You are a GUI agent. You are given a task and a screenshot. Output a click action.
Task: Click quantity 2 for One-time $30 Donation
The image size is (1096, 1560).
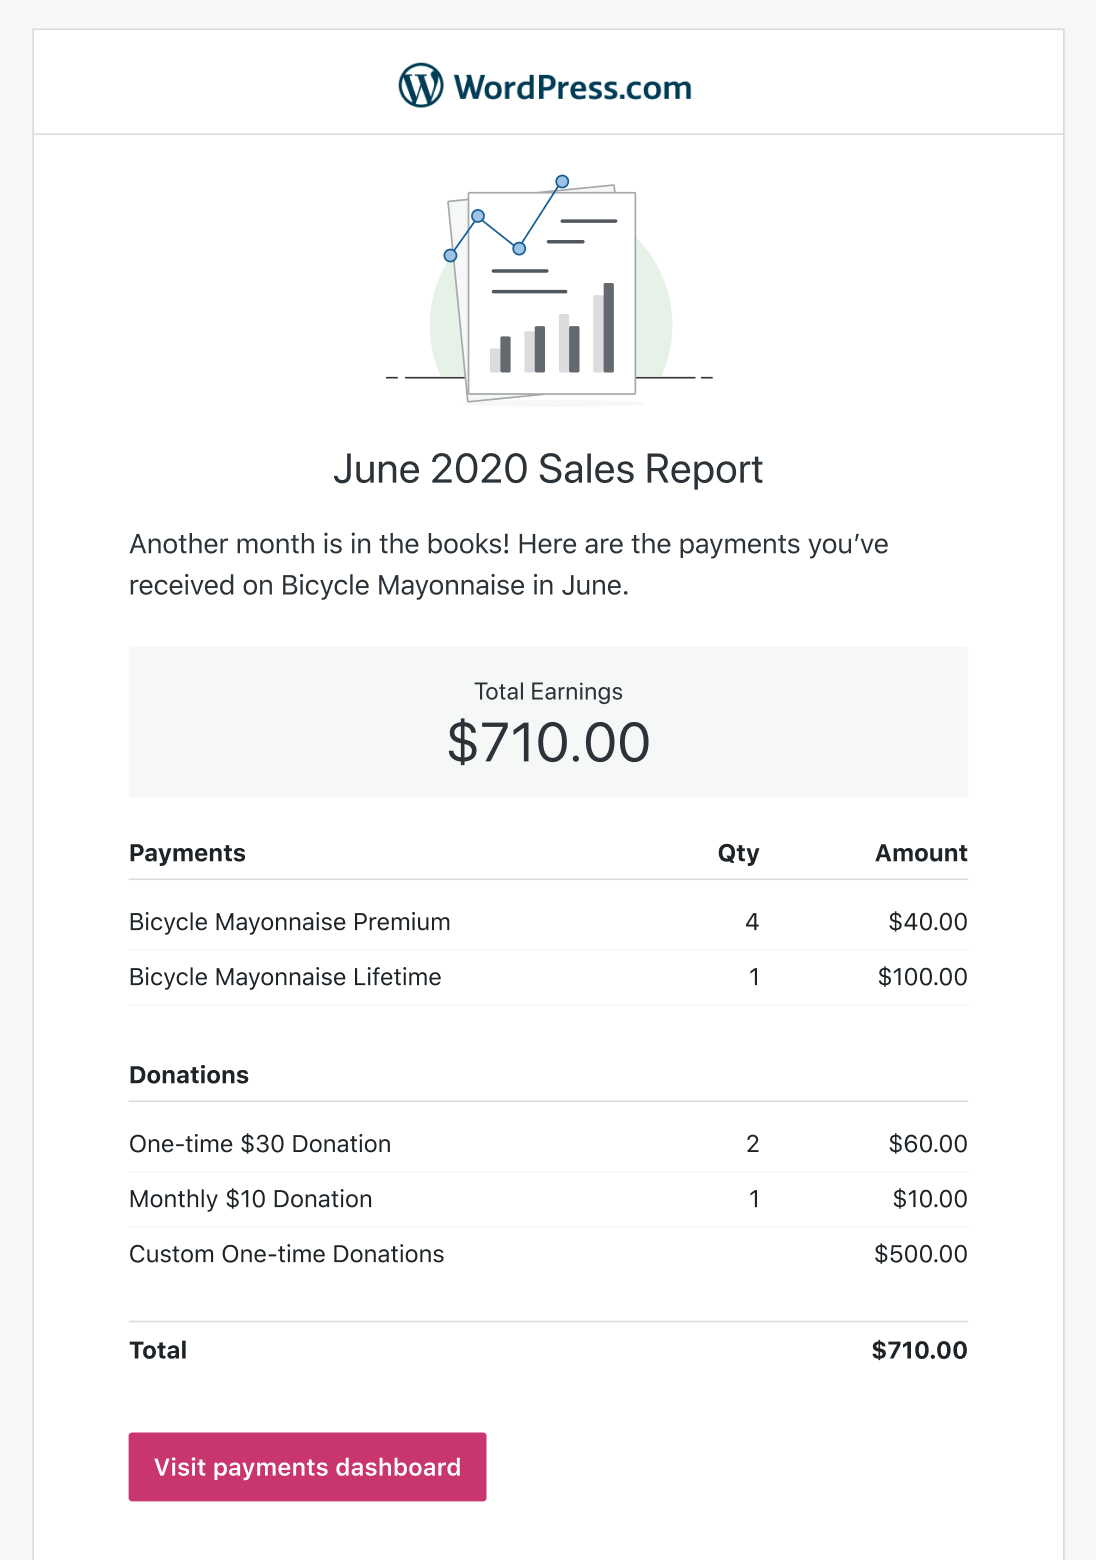(753, 1144)
